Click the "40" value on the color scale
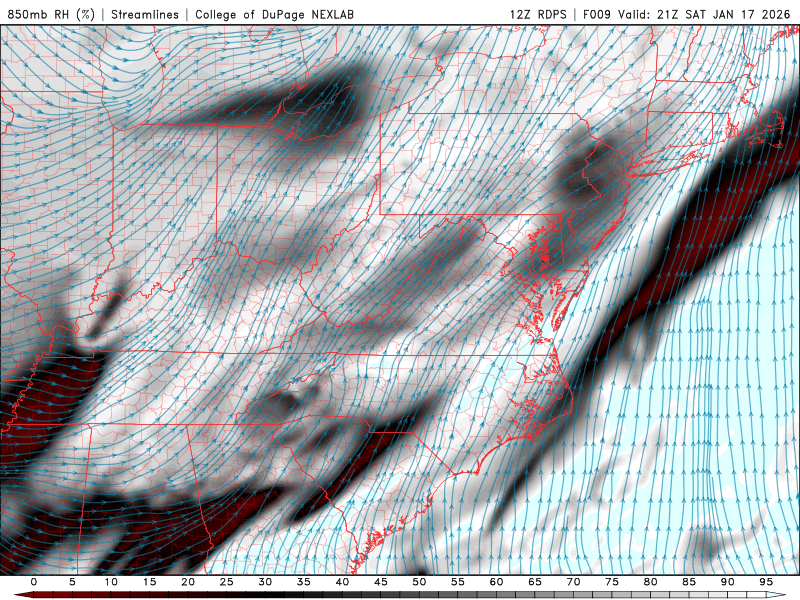Screen dimensions: 800x600 click(342, 582)
